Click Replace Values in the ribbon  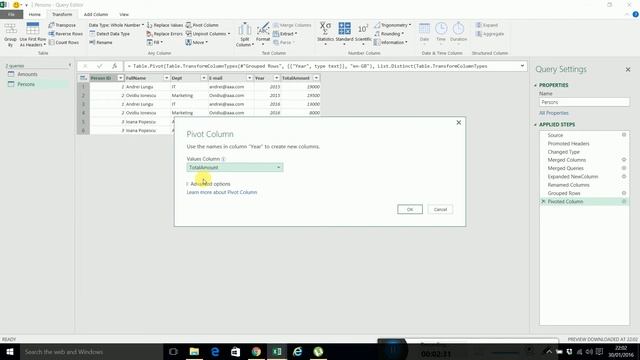coord(165,25)
